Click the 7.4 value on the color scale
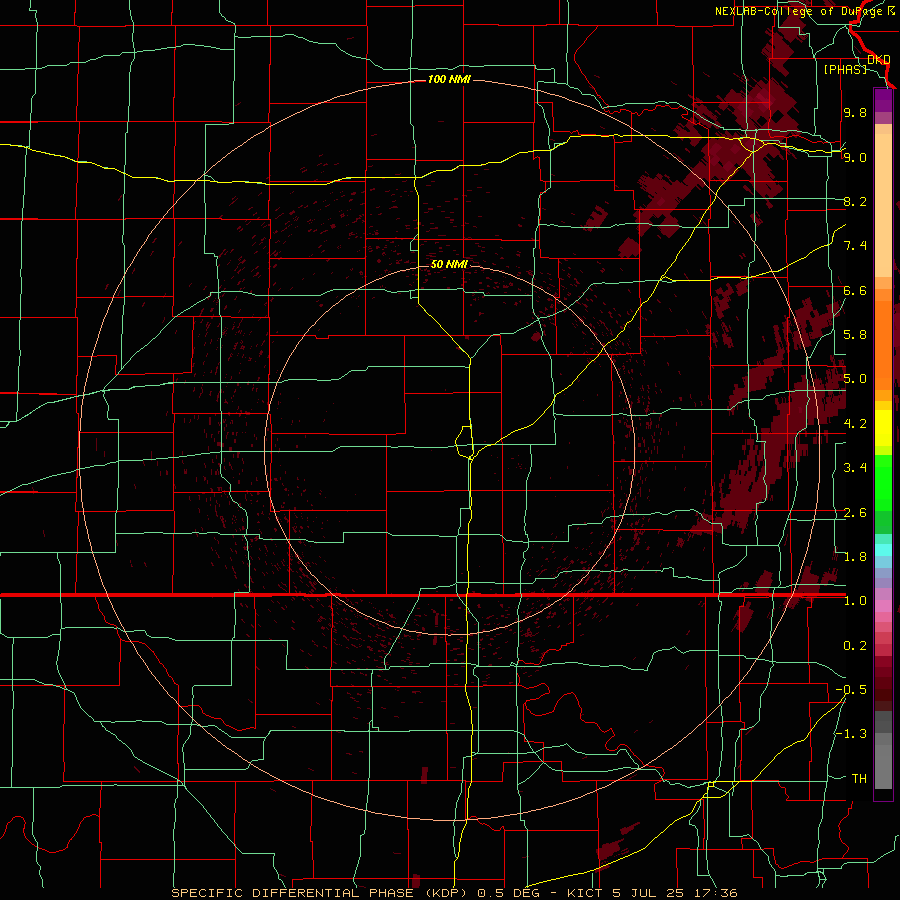The height and width of the screenshot is (900, 900). pos(855,246)
